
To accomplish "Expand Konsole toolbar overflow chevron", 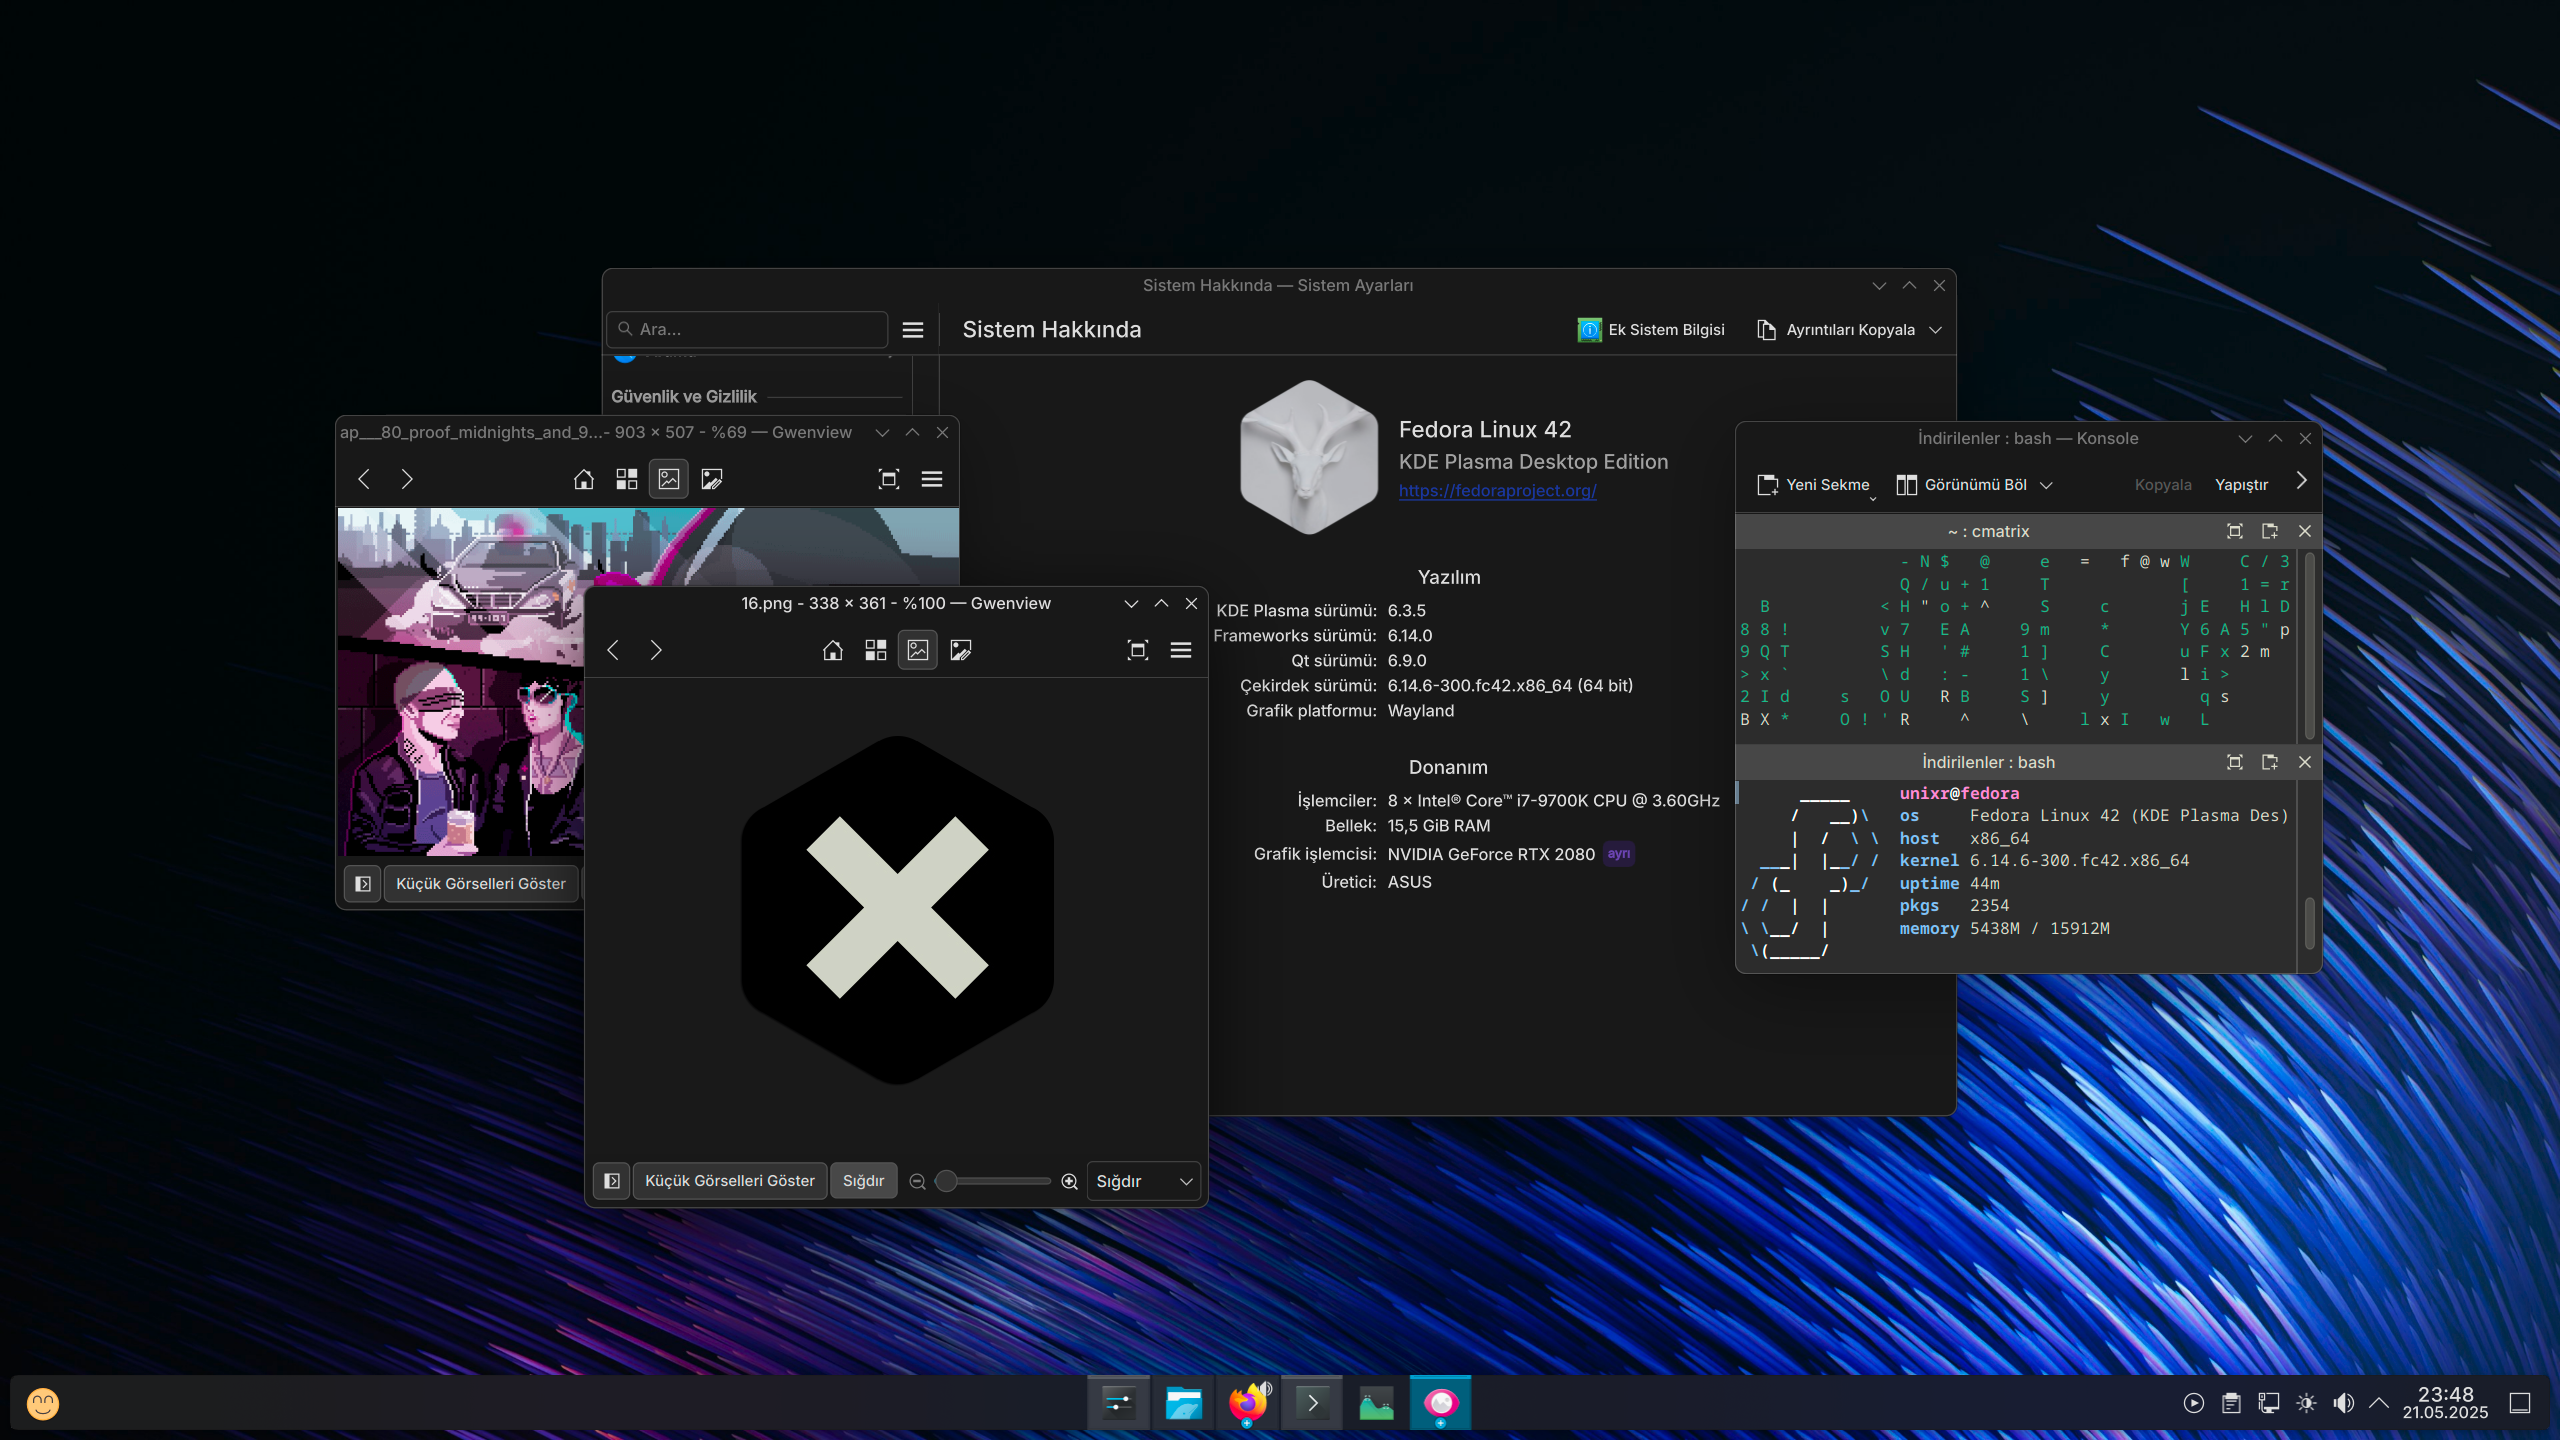I will tap(2301, 481).
